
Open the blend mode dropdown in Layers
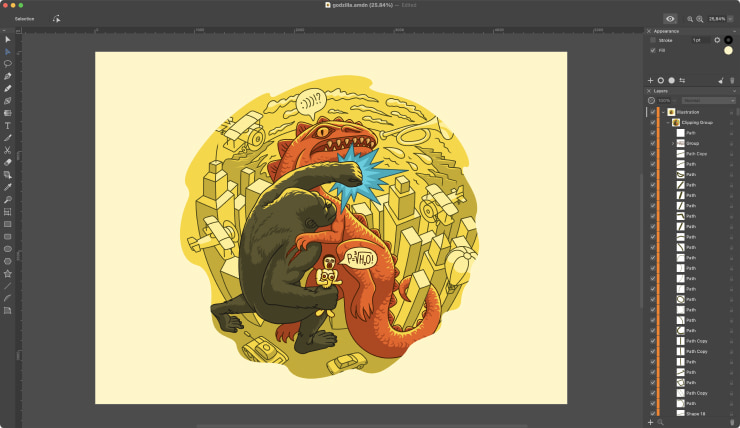pos(708,101)
